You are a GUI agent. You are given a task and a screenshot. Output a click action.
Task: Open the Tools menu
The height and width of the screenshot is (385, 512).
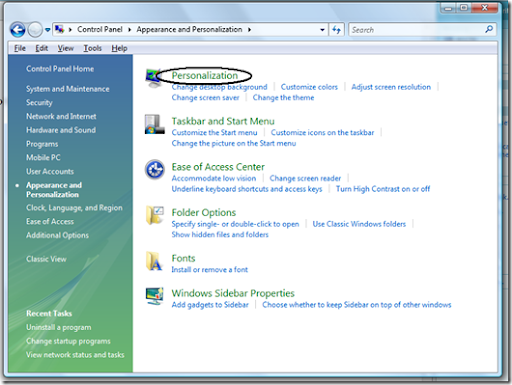click(92, 48)
